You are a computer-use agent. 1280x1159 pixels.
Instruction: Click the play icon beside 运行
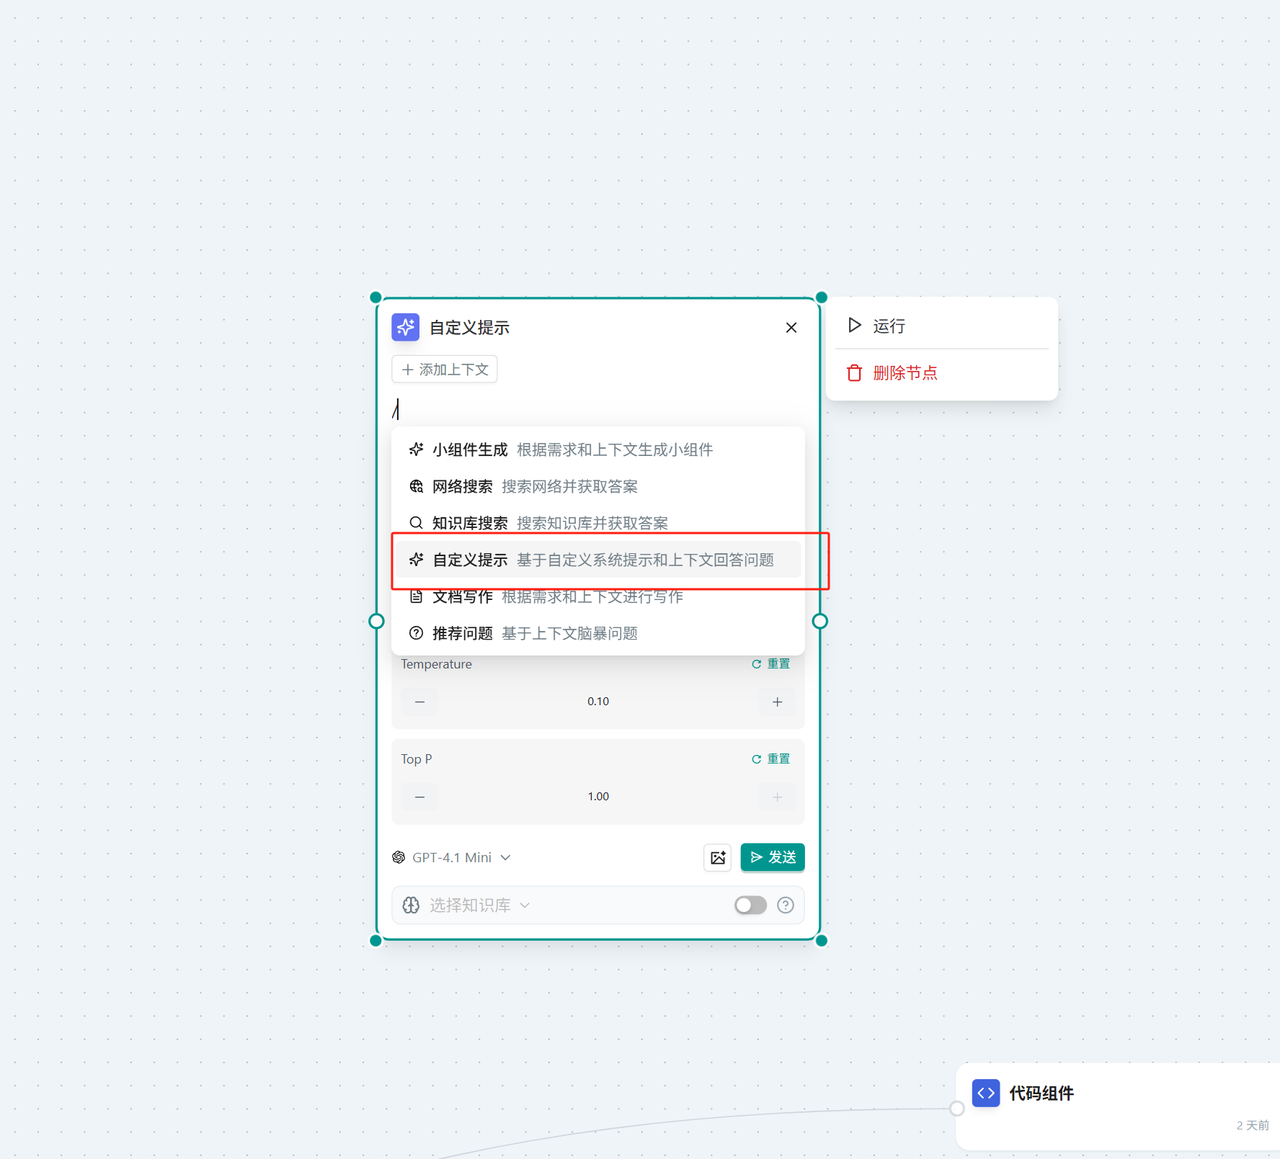coord(854,325)
